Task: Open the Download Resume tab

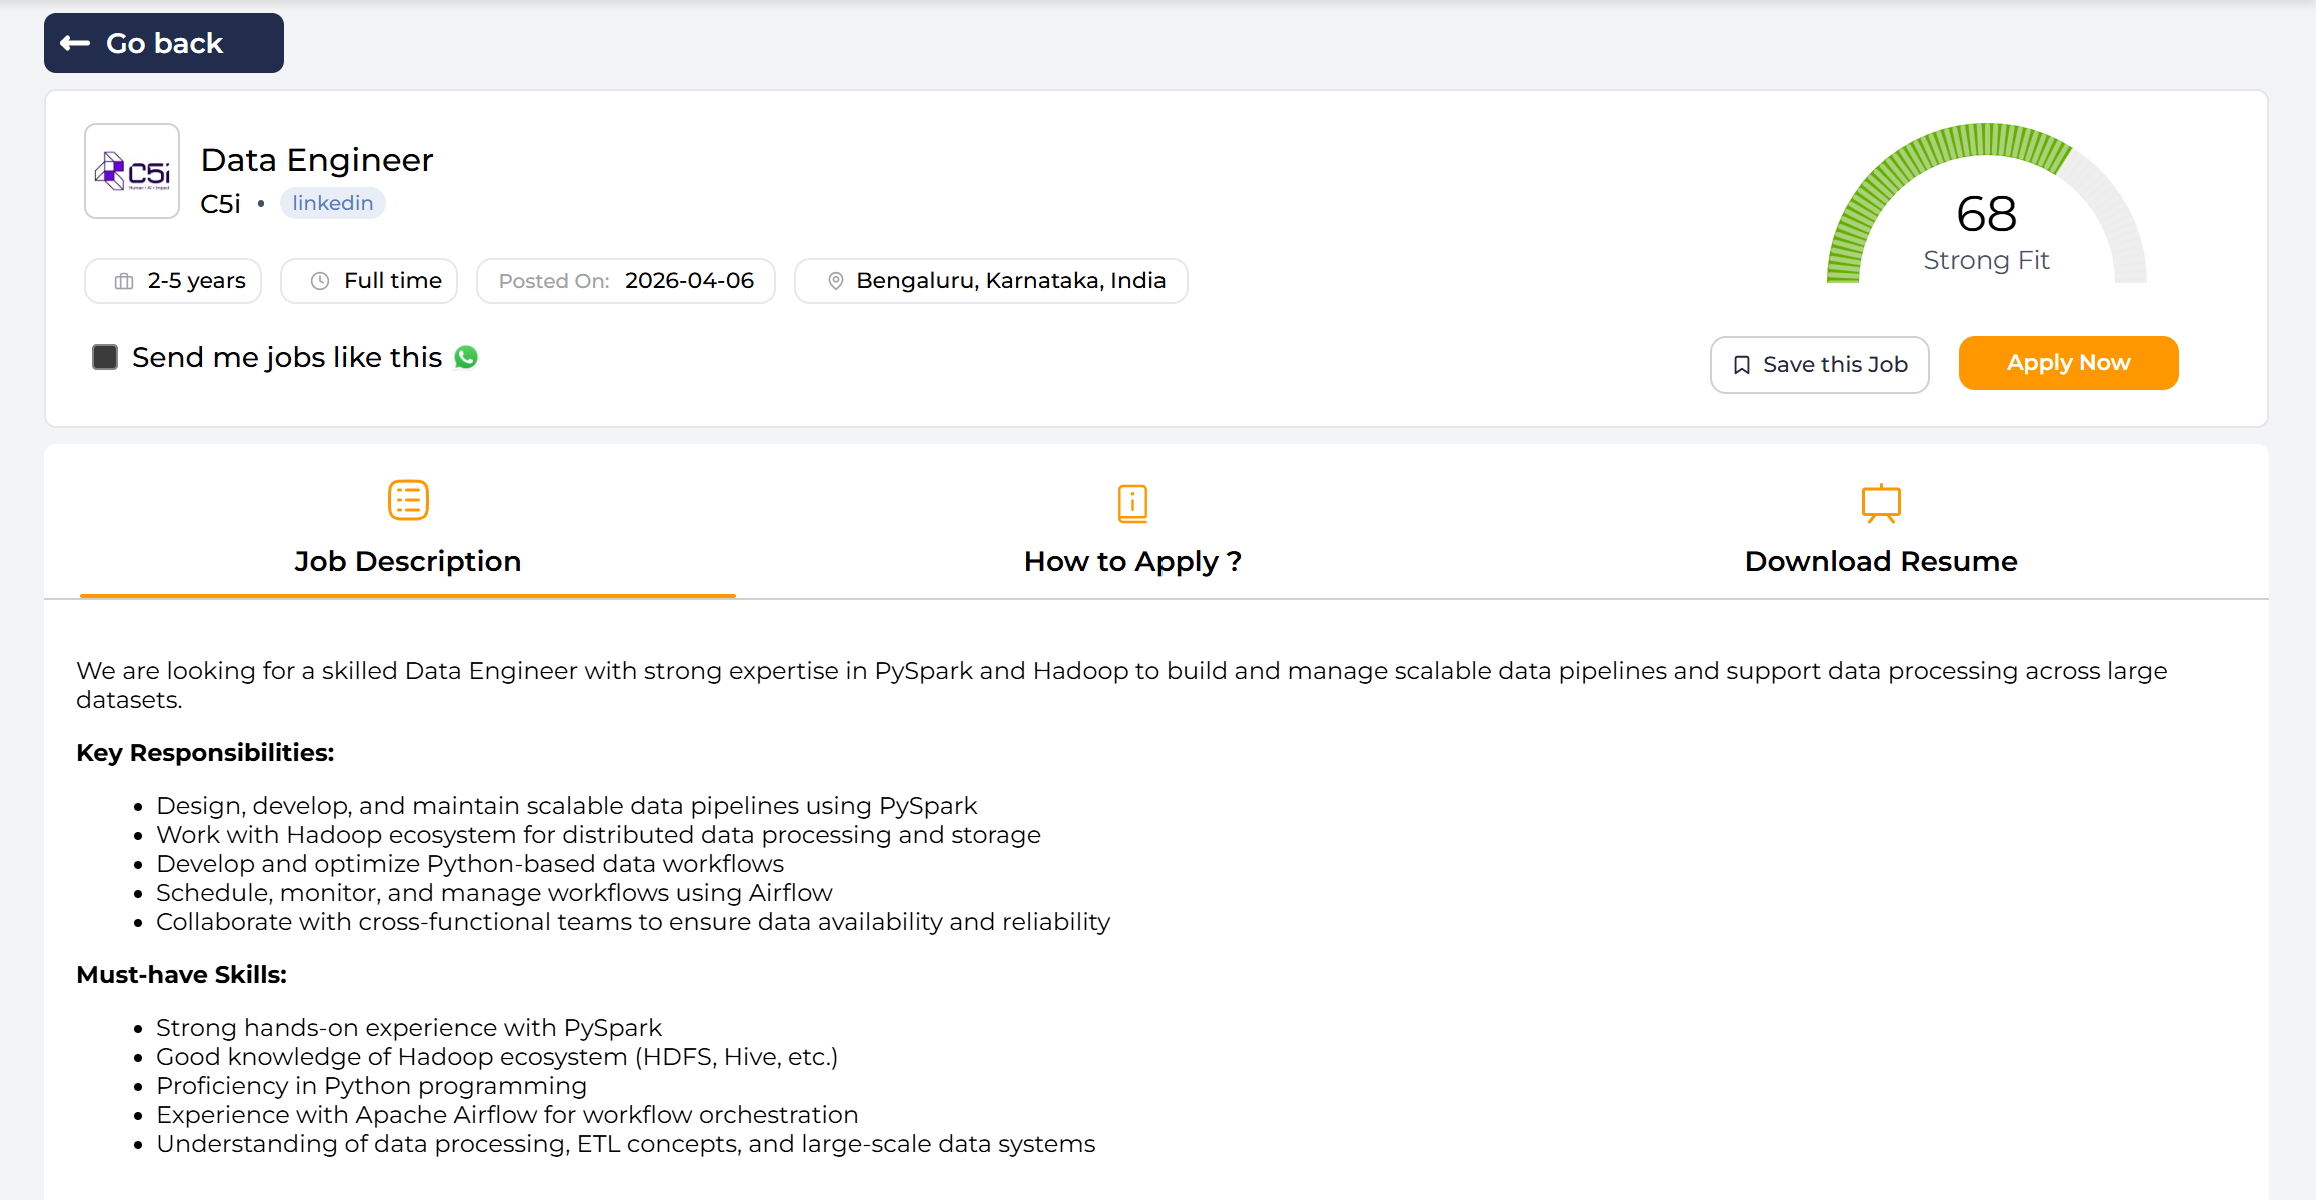Action: [x=1880, y=561]
